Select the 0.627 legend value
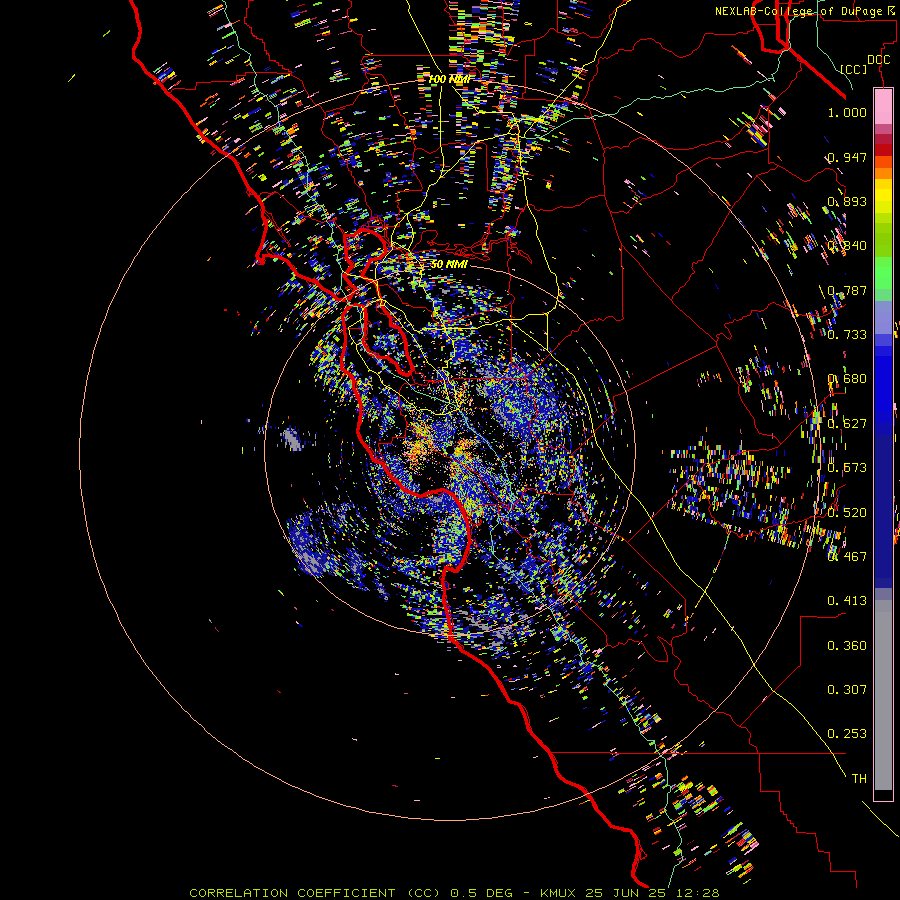Screen dimensions: 900x900 pos(847,424)
